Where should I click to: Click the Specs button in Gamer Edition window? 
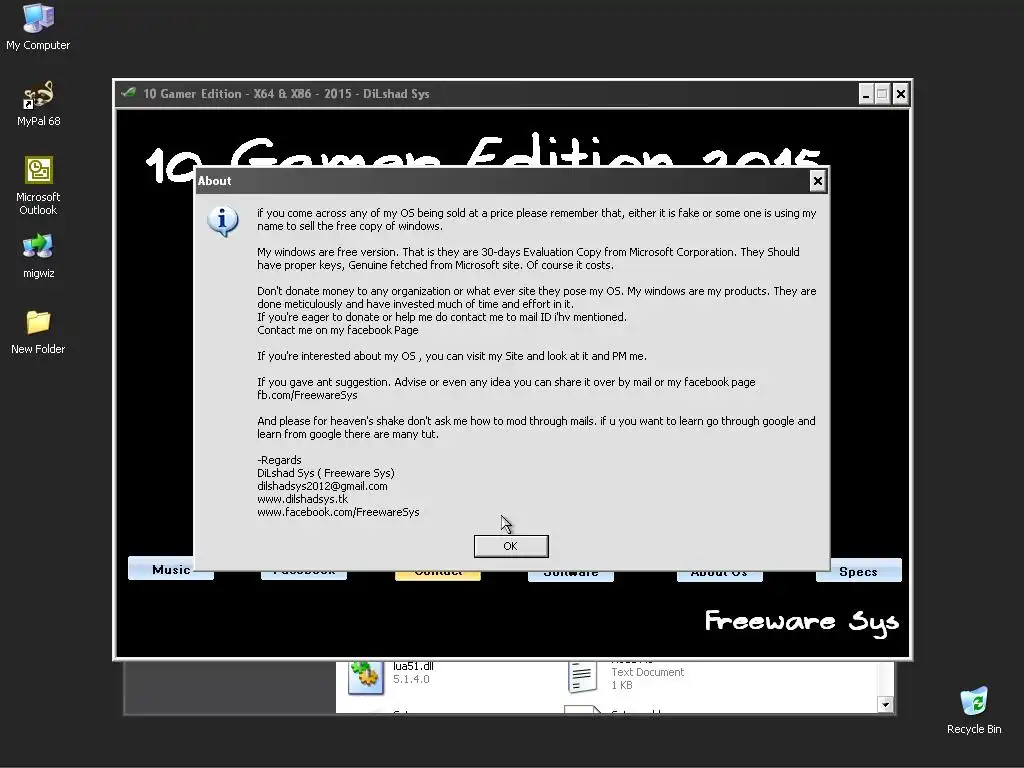pos(858,571)
